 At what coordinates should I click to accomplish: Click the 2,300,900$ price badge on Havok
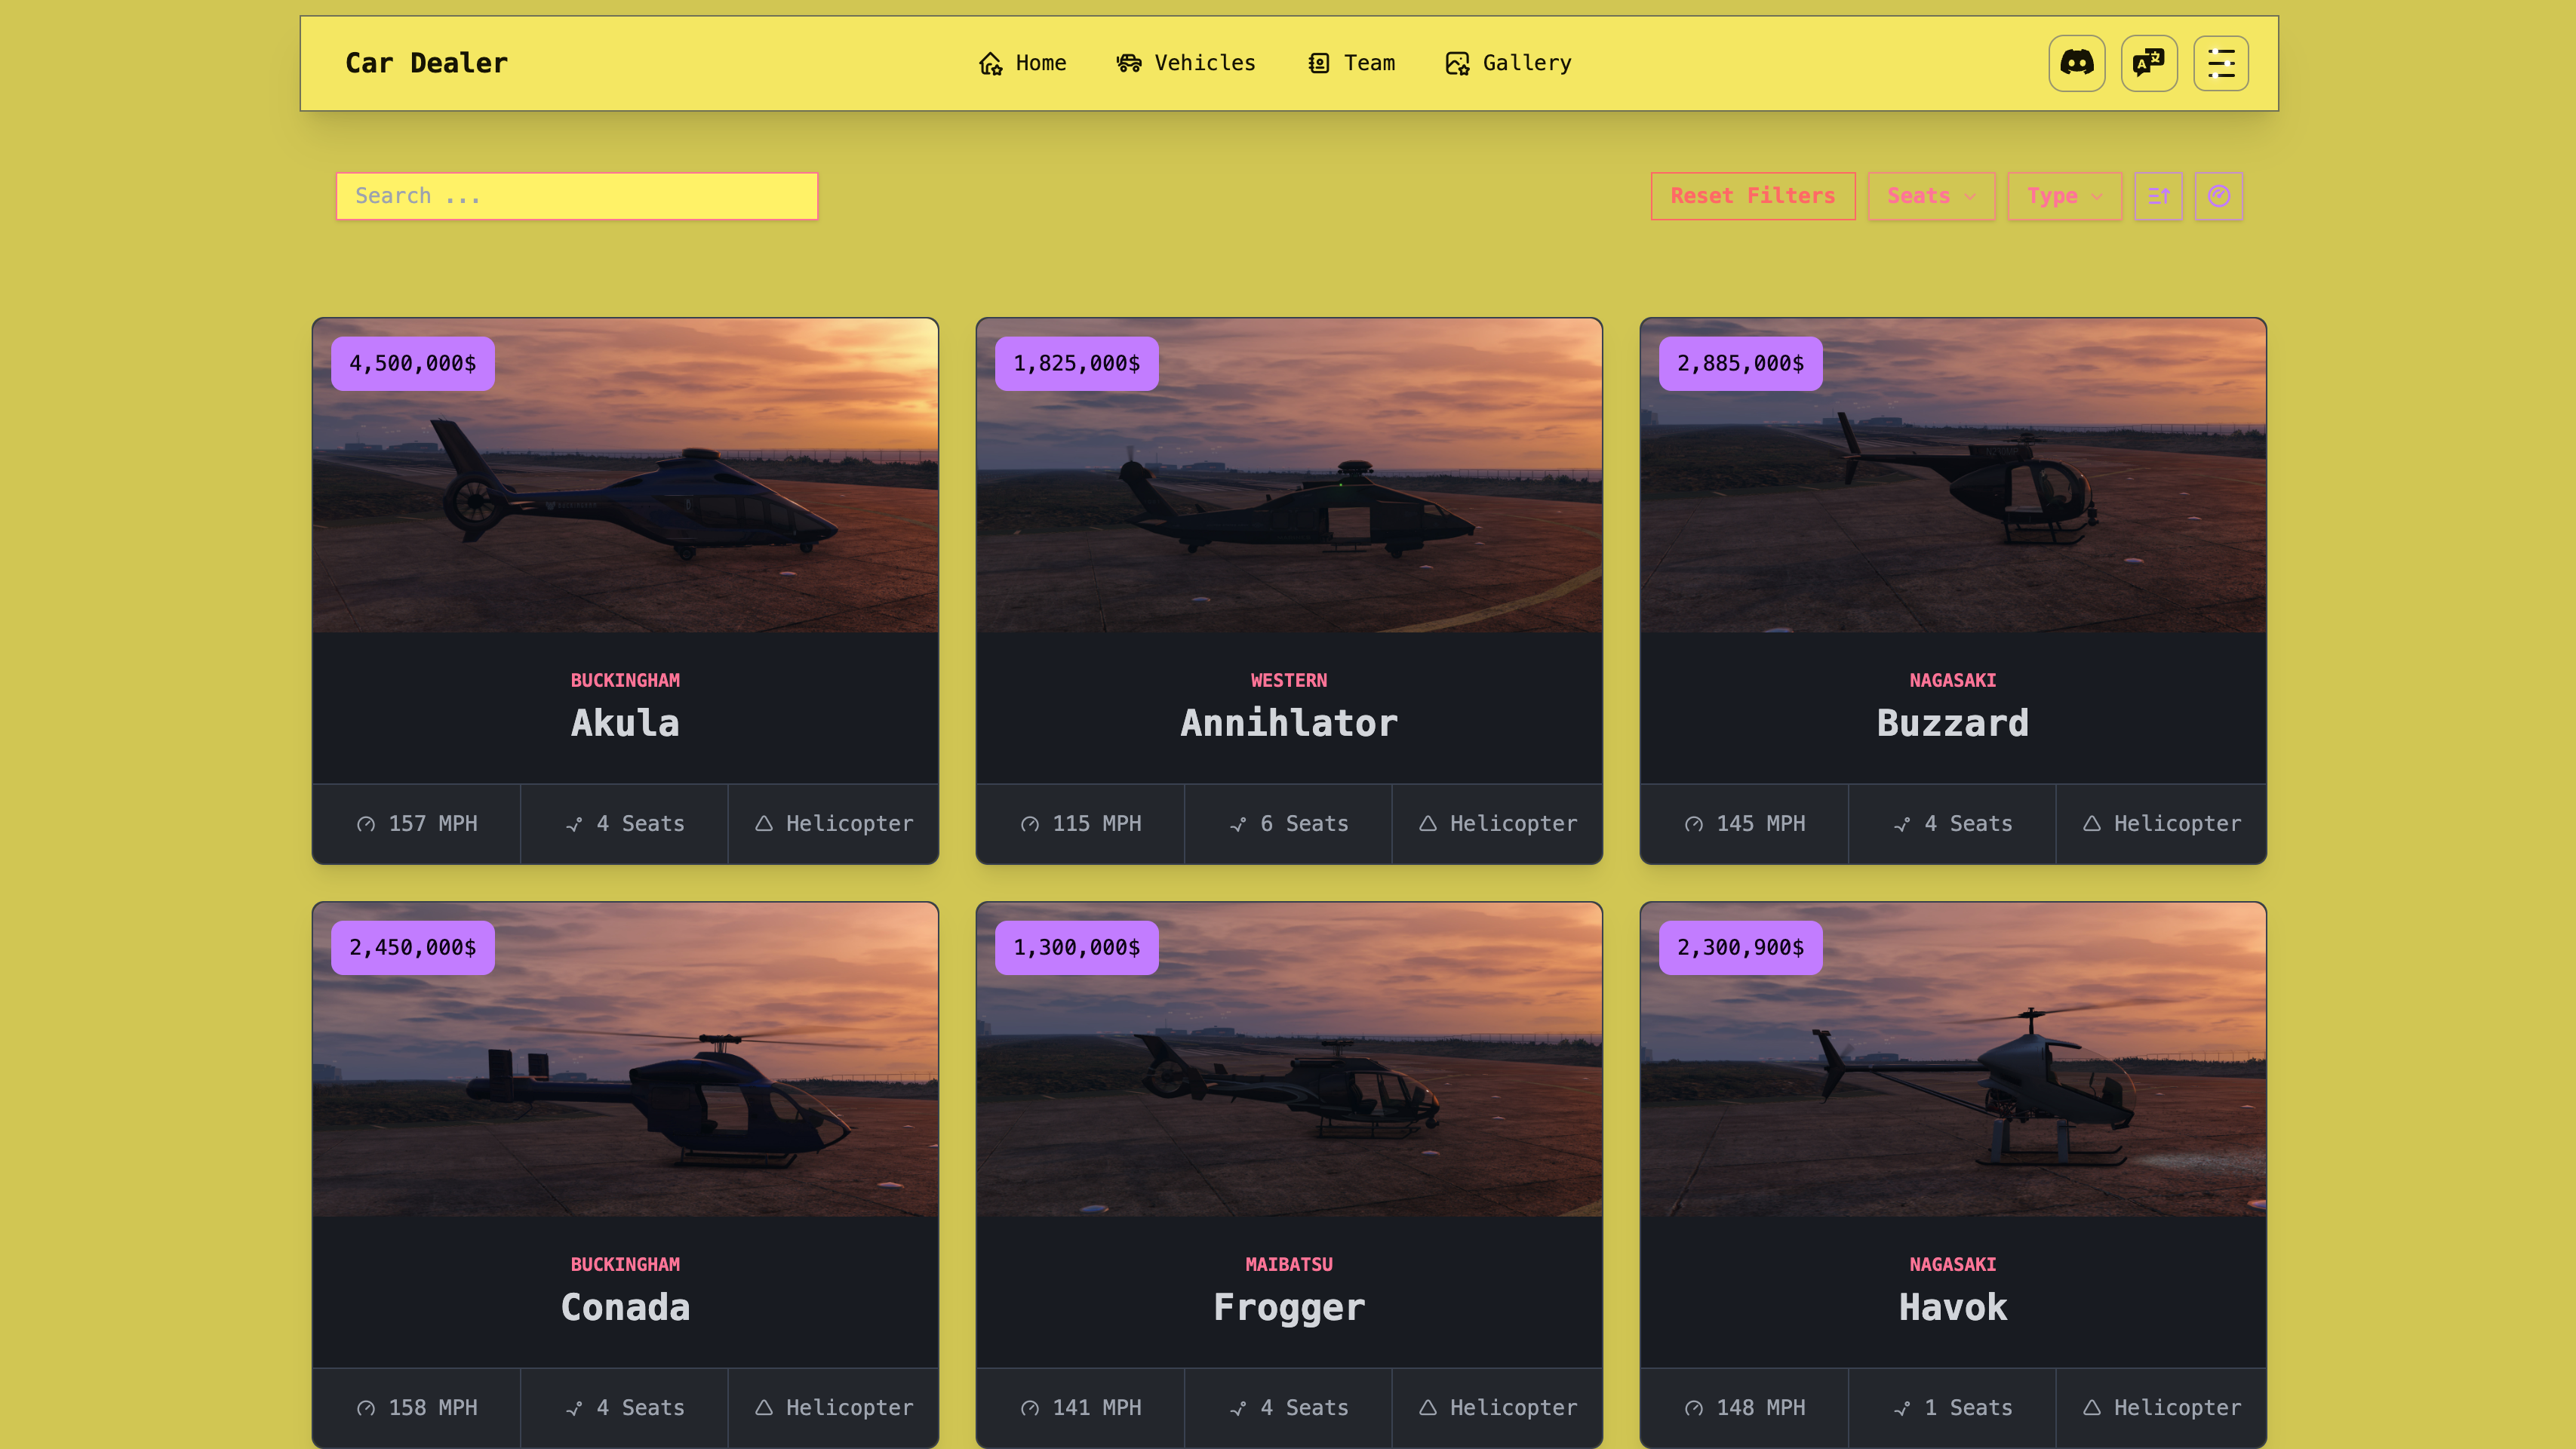coord(1740,947)
